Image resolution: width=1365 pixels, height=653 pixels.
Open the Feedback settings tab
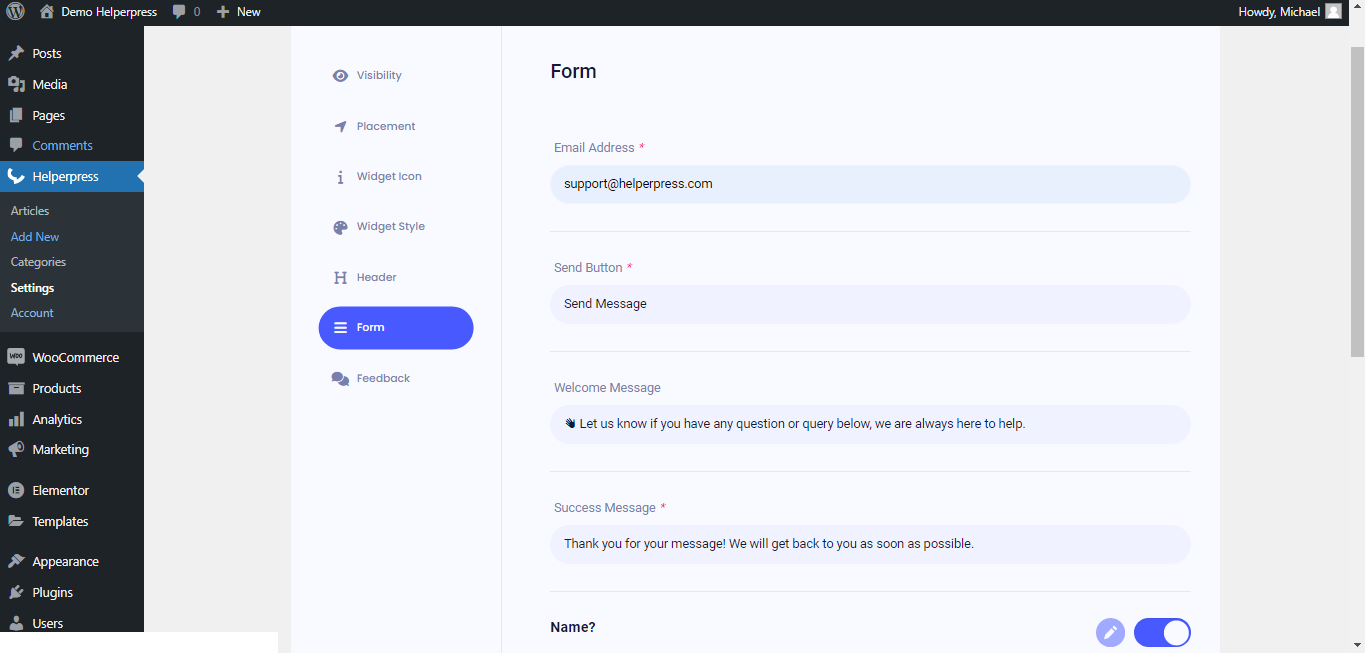coord(396,379)
